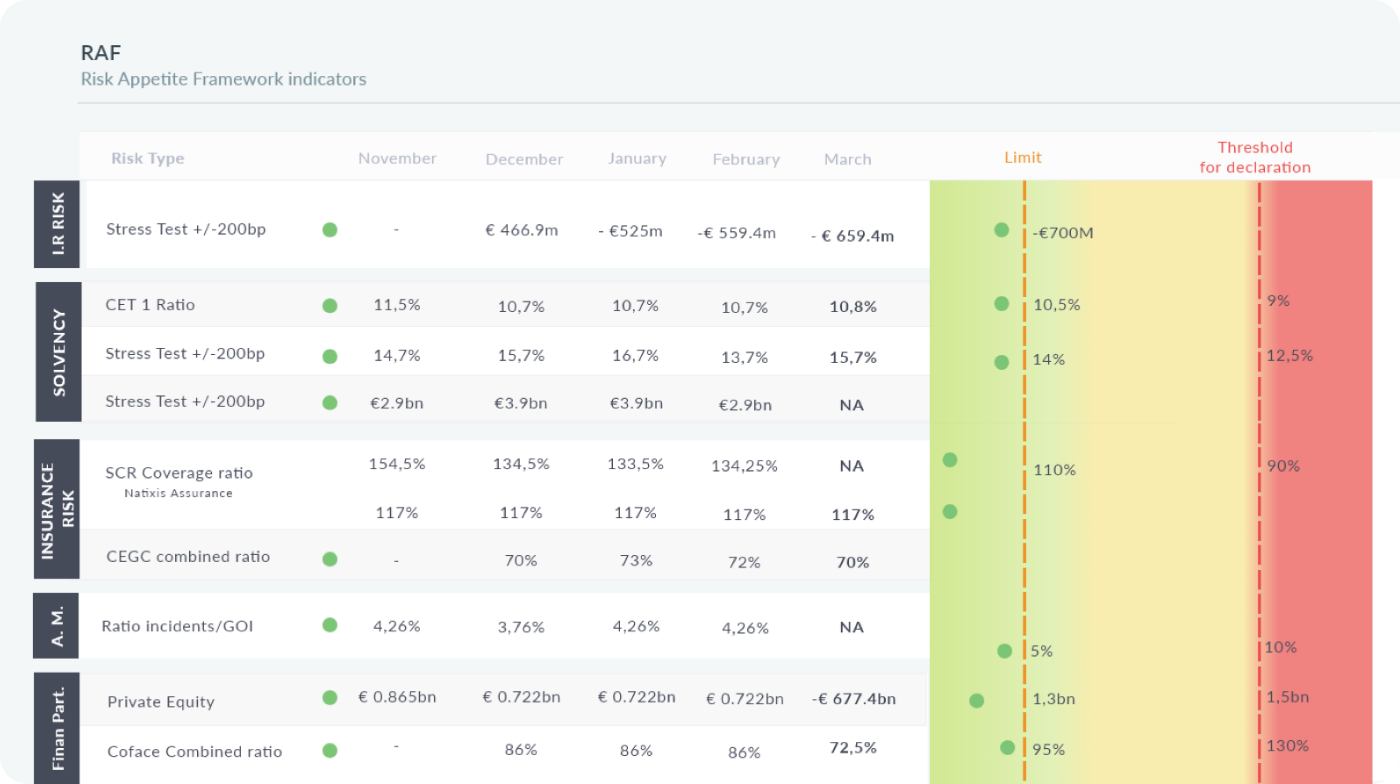This screenshot has width=1400, height=784.
Task: Click the Threshold for declaration header
Action: [x=1255, y=157]
